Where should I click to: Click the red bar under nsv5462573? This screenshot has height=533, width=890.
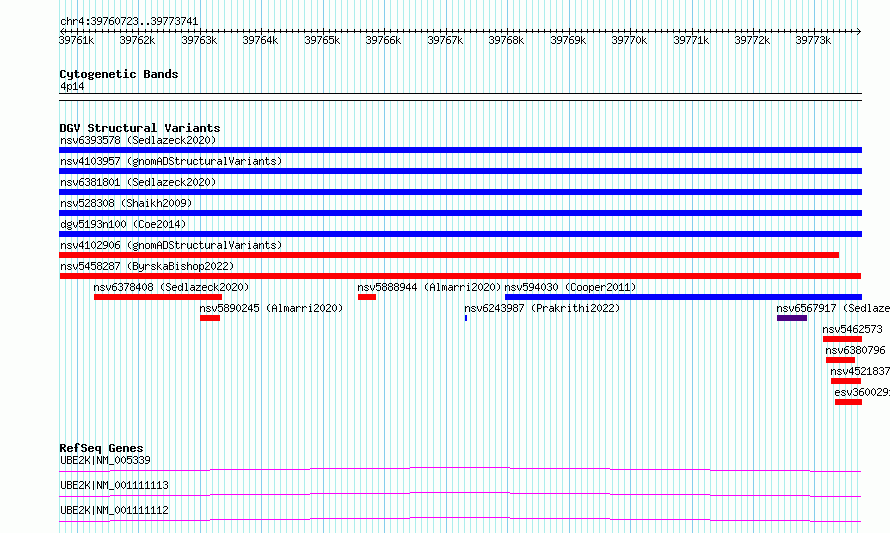click(x=842, y=339)
